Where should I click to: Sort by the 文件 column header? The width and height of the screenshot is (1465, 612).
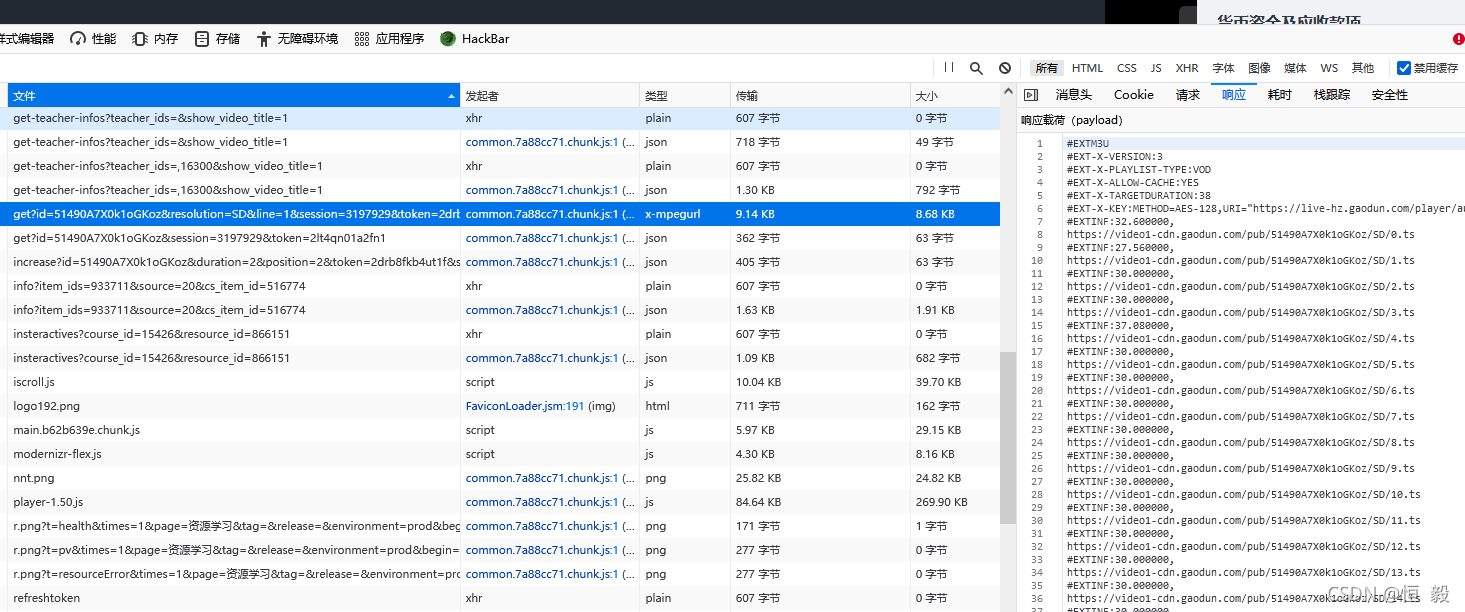[x=234, y=96]
